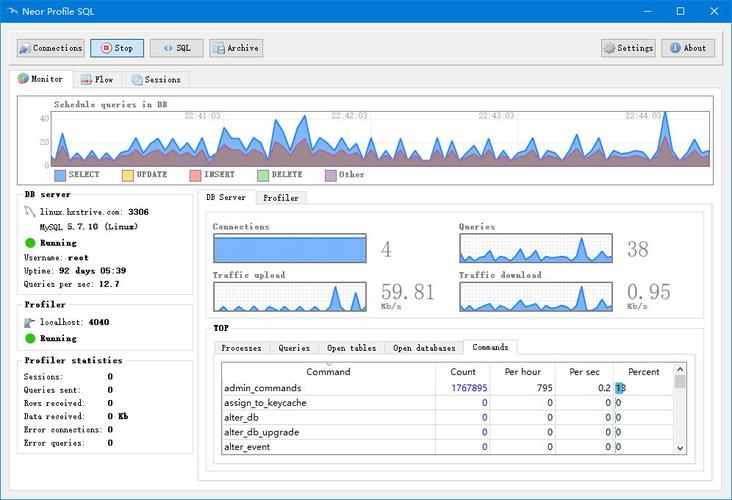Click the Stop profiling button
732x500 pixels.
[117, 48]
